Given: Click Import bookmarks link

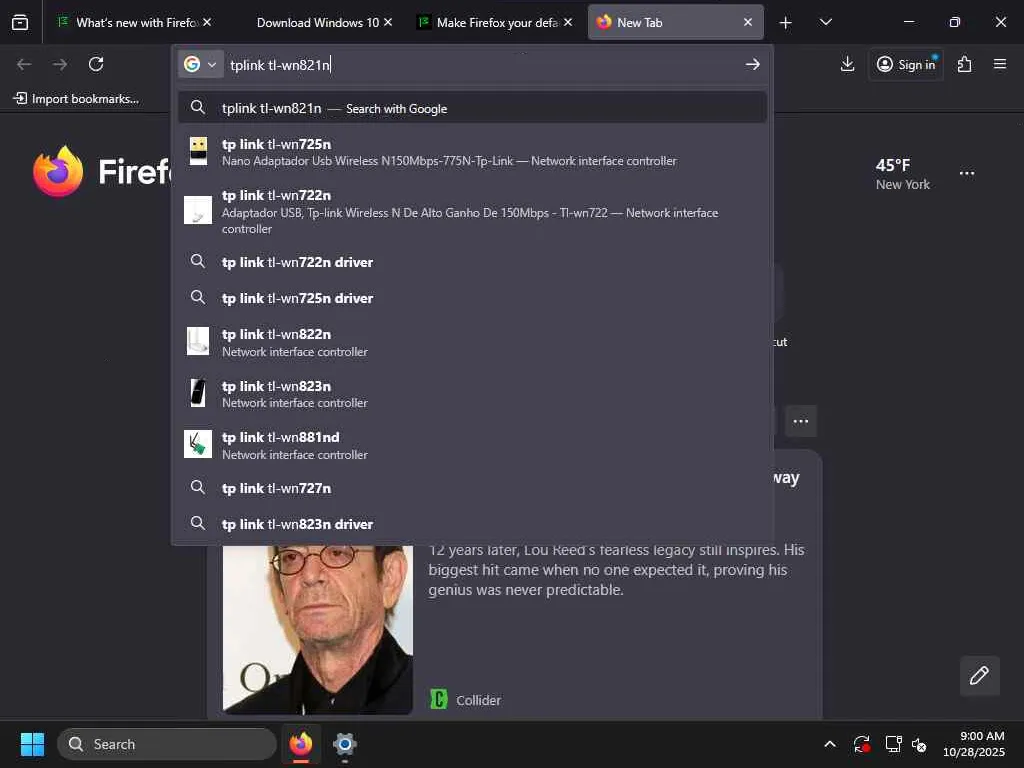Looking at the screenshot, I should [x=76, y=99].
